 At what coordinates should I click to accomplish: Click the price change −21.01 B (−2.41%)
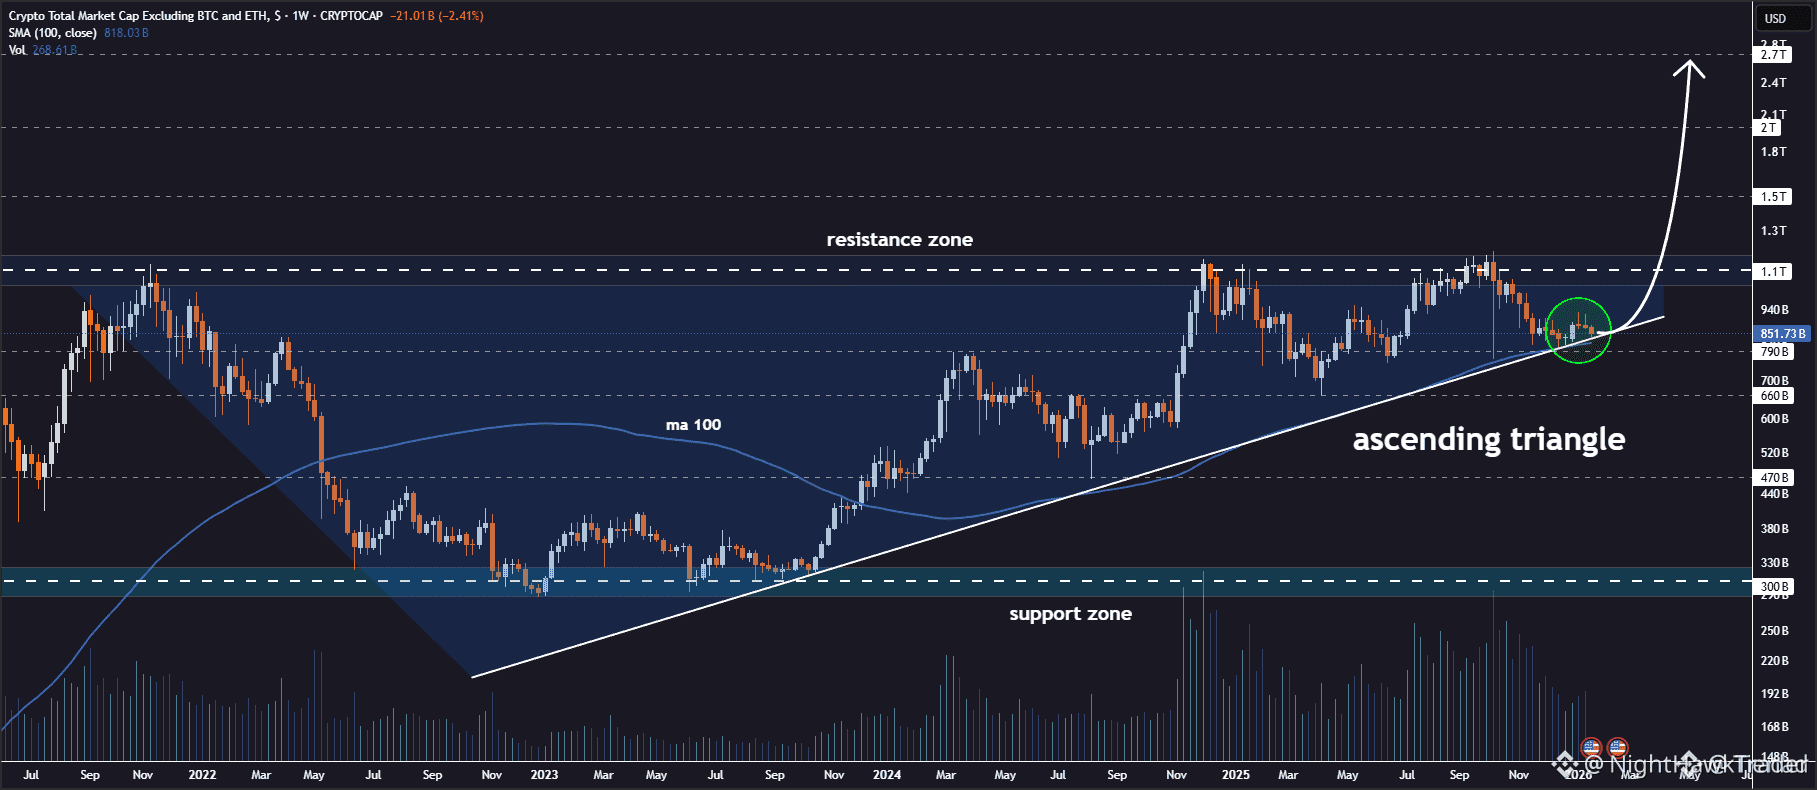[437, 16]
